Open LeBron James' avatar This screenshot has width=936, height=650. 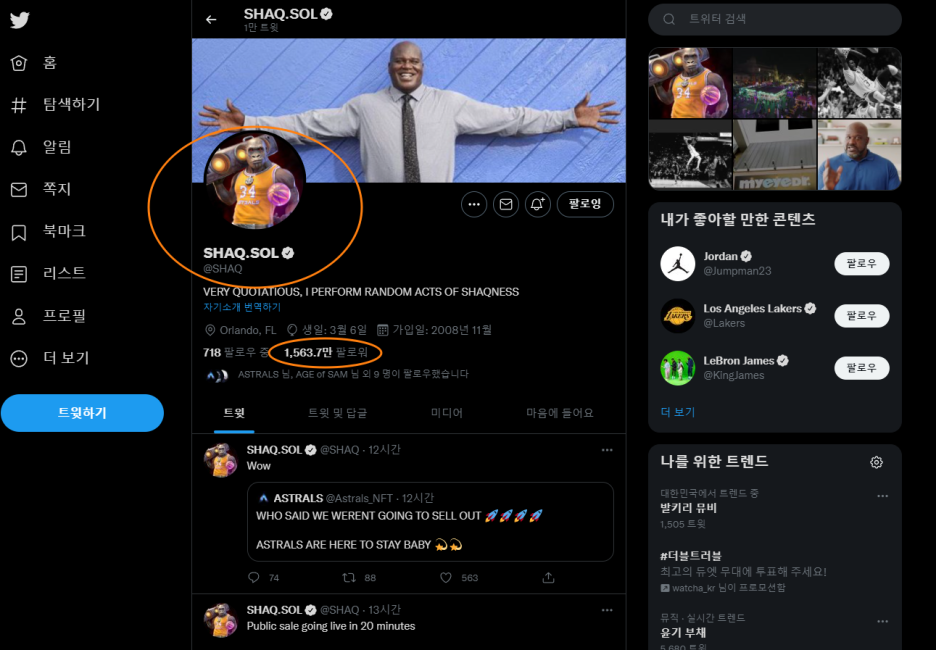coord(678,368)
